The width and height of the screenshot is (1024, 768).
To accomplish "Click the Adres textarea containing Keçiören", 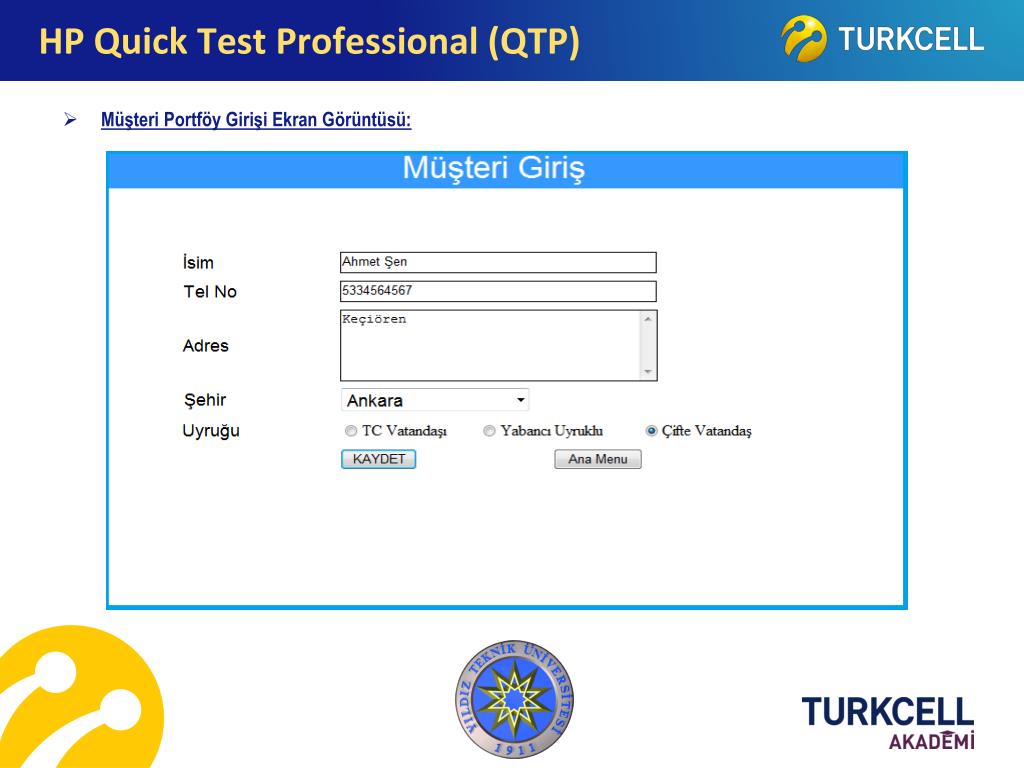I will coord(498,345).
